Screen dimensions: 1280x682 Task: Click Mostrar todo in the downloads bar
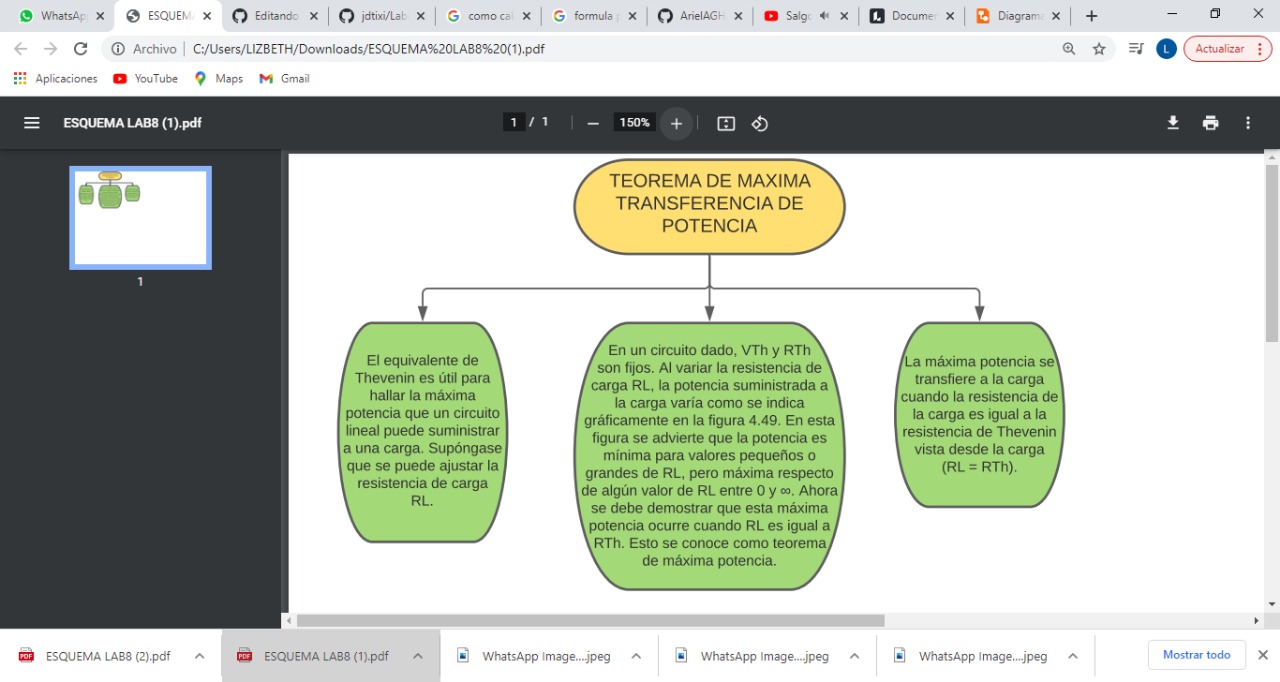point(1196,655)
